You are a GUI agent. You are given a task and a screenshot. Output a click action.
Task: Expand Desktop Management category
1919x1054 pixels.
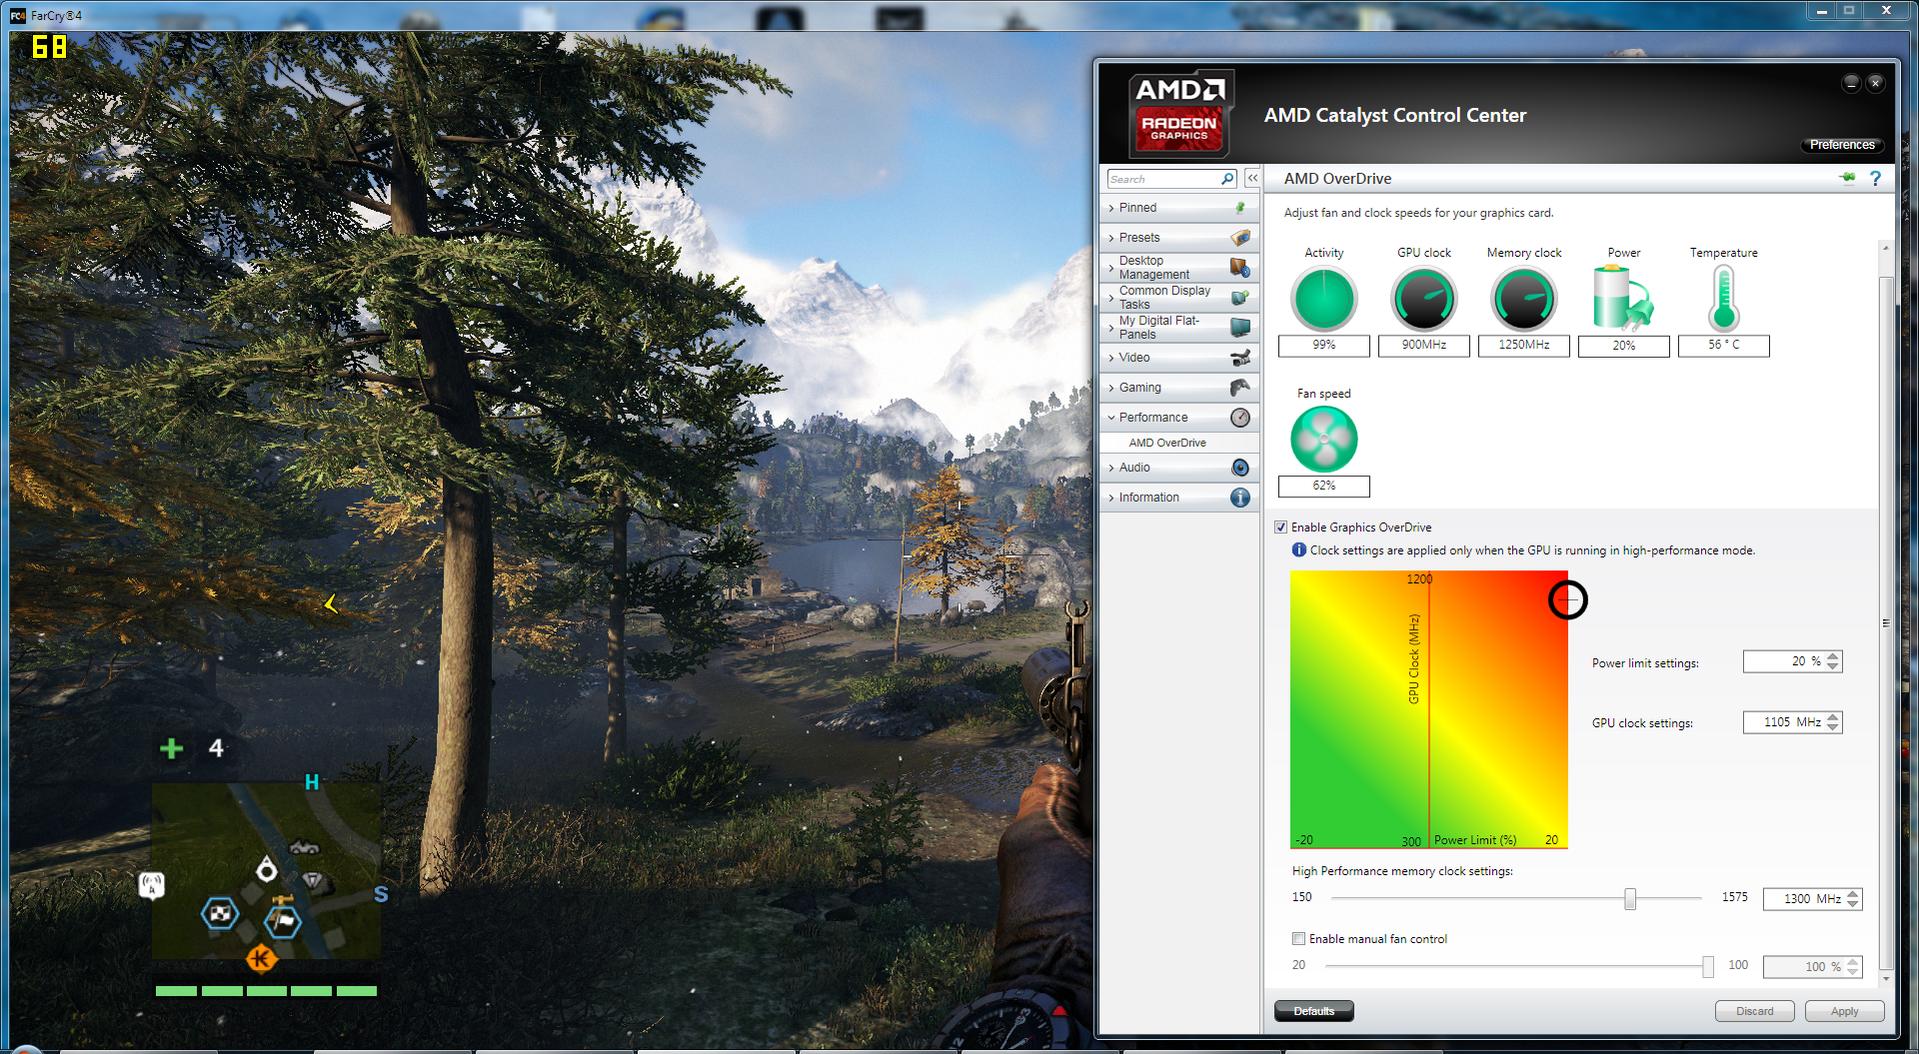coord(1111,268)
